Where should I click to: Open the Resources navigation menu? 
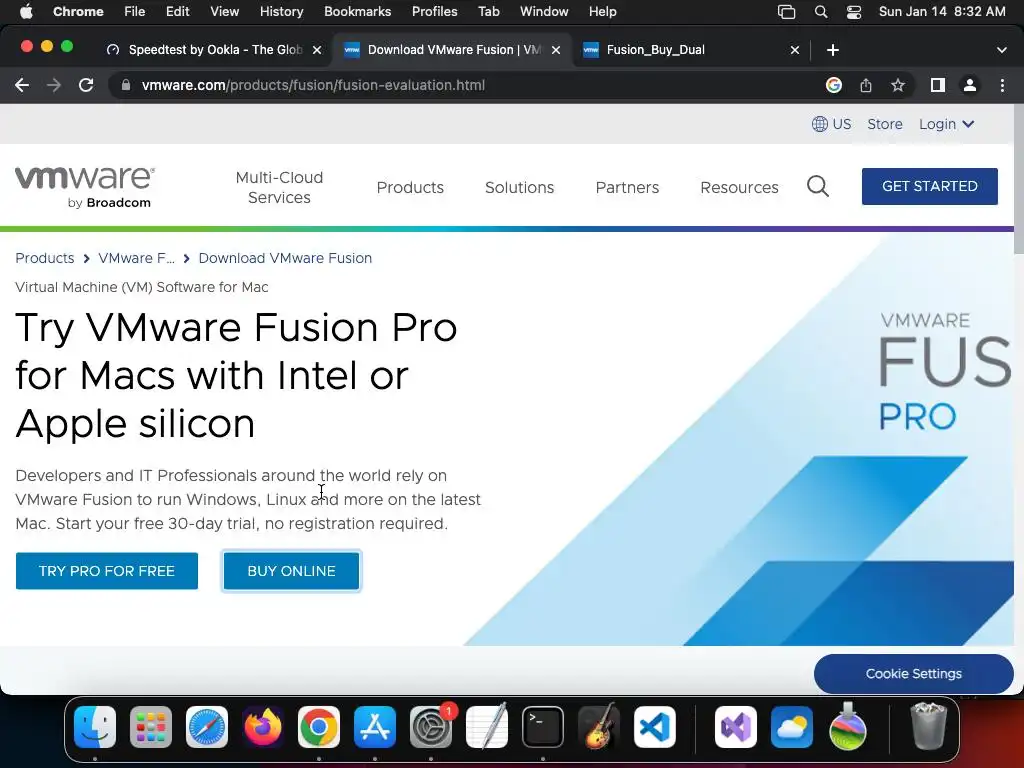[x=739, y=187]
